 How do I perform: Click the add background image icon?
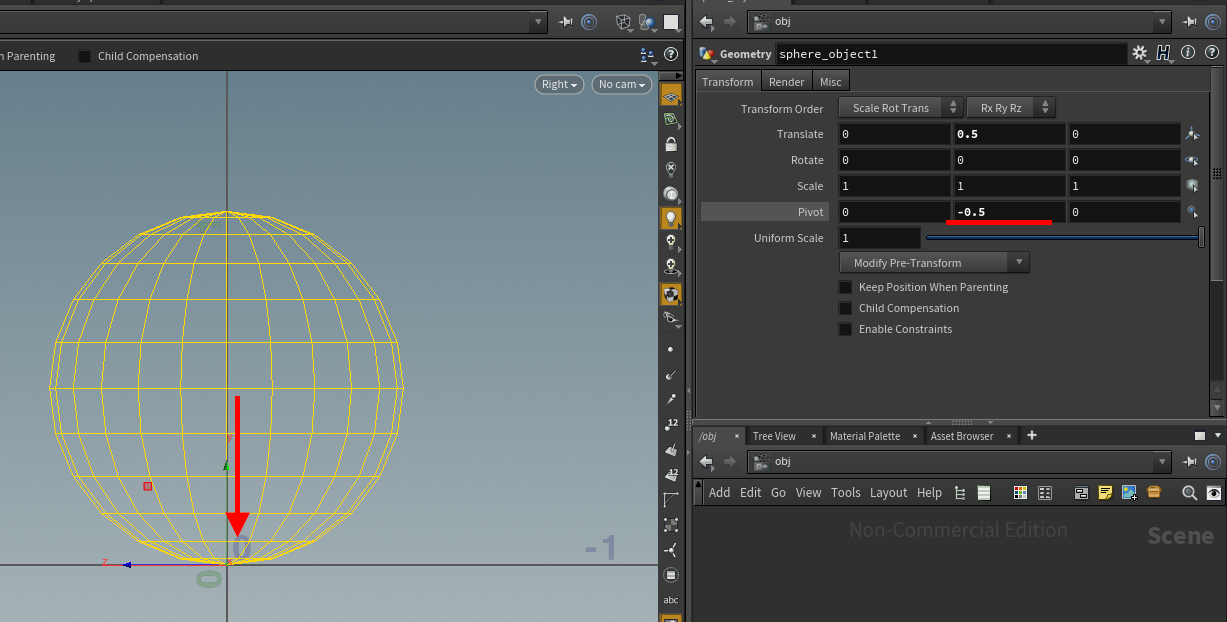click(x=1129, y=492)
